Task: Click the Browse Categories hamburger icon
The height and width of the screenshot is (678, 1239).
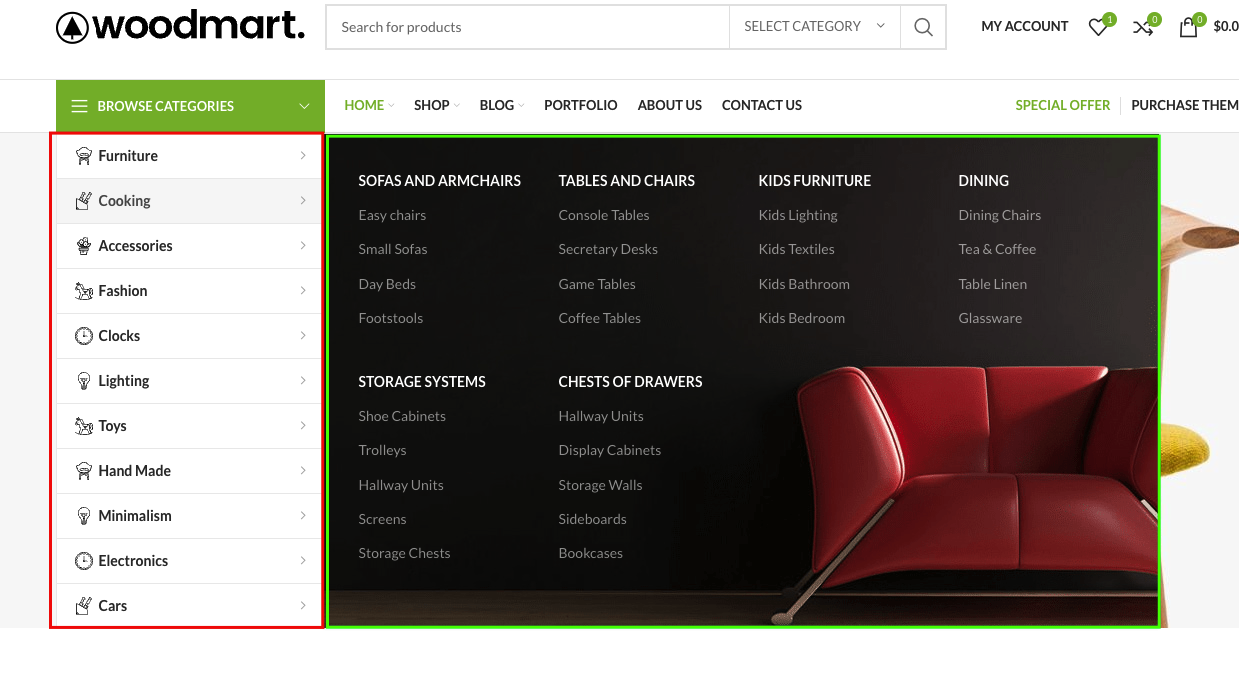Action: [x=79, y=106]
